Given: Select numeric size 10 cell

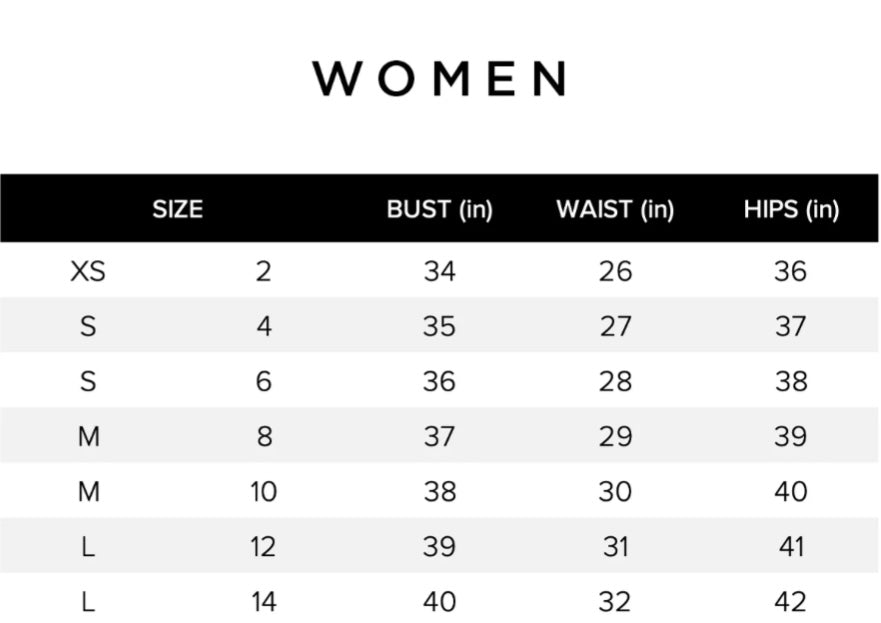Looking at the screenshot, I should 263,491.
